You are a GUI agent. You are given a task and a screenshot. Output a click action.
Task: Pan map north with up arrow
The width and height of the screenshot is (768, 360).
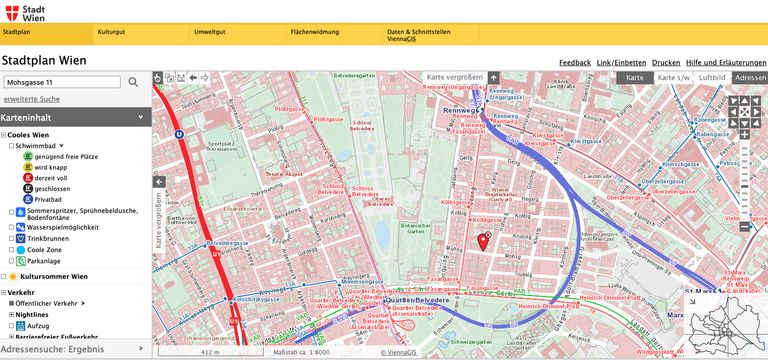(744, 101)
